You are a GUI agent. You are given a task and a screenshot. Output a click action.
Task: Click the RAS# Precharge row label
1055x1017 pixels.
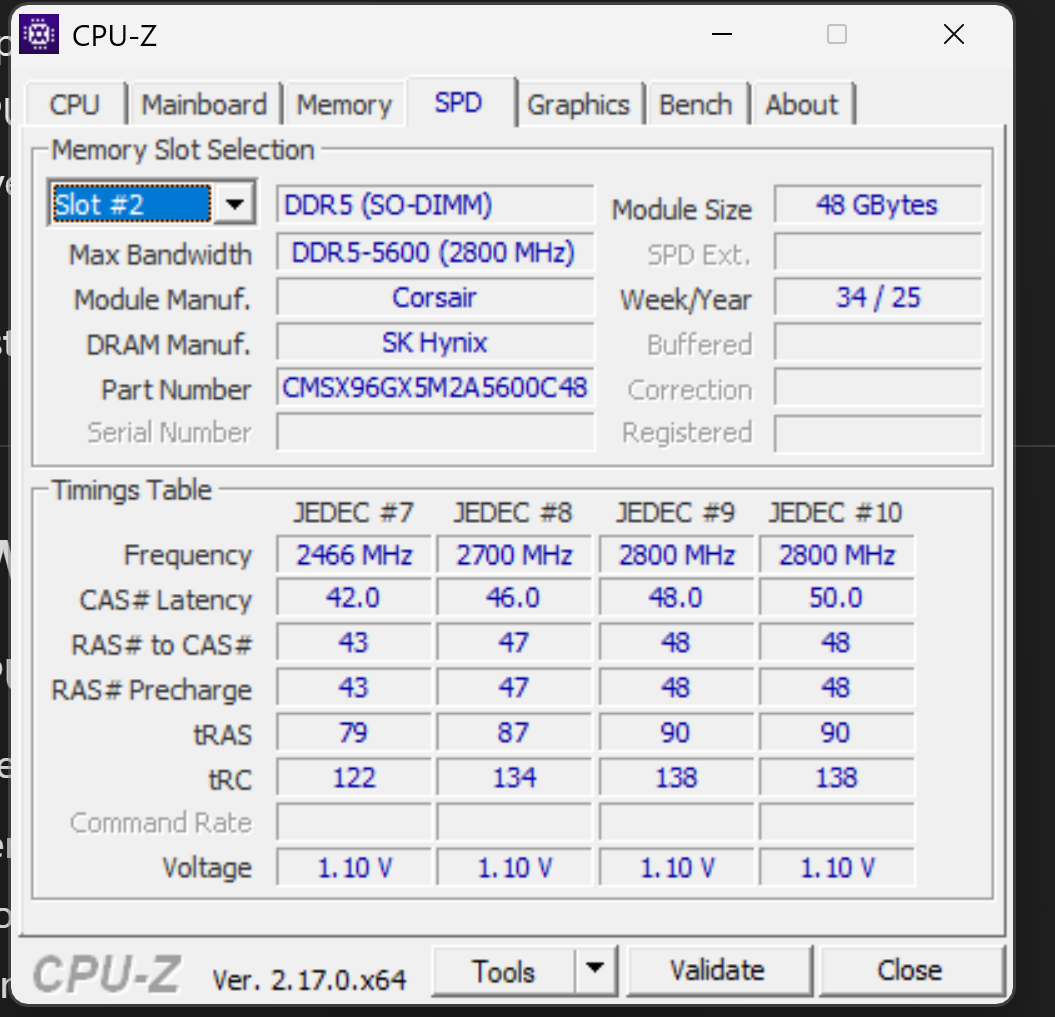coord(151,690)
